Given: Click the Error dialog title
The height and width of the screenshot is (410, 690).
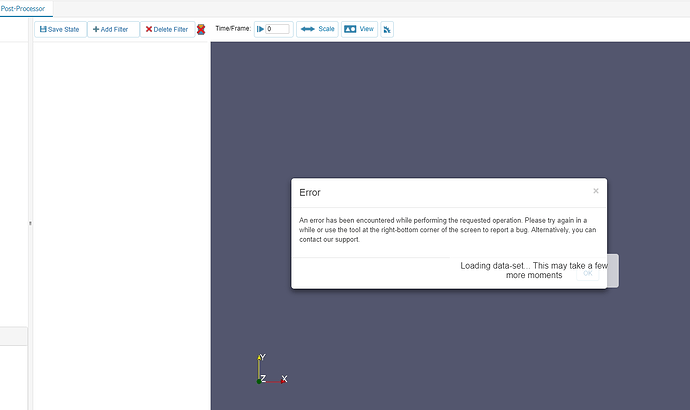Looking at the screenshot, I should pyautogui.click(x=310, y=193).
